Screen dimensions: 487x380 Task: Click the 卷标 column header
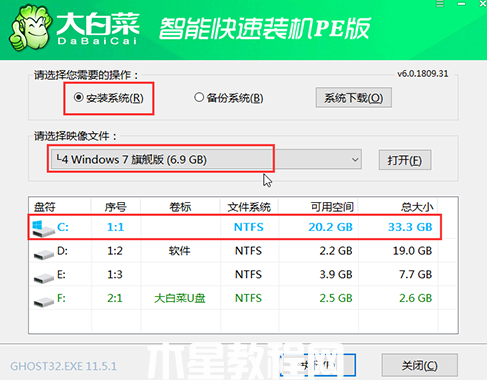(180, 207)
